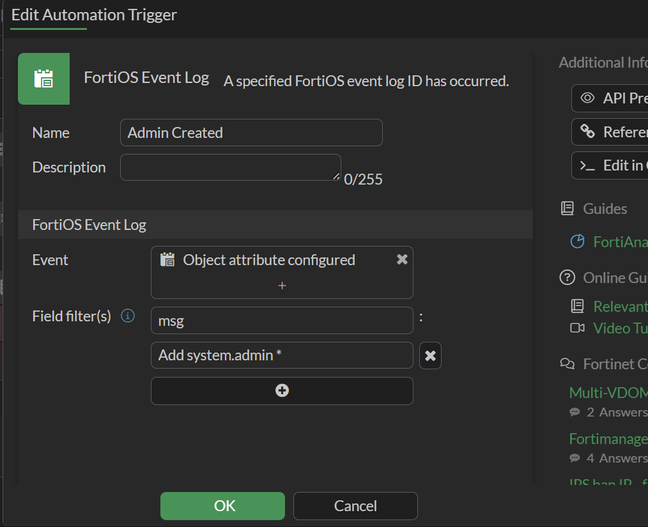Open the Relevant documentation link

point(619,306)
